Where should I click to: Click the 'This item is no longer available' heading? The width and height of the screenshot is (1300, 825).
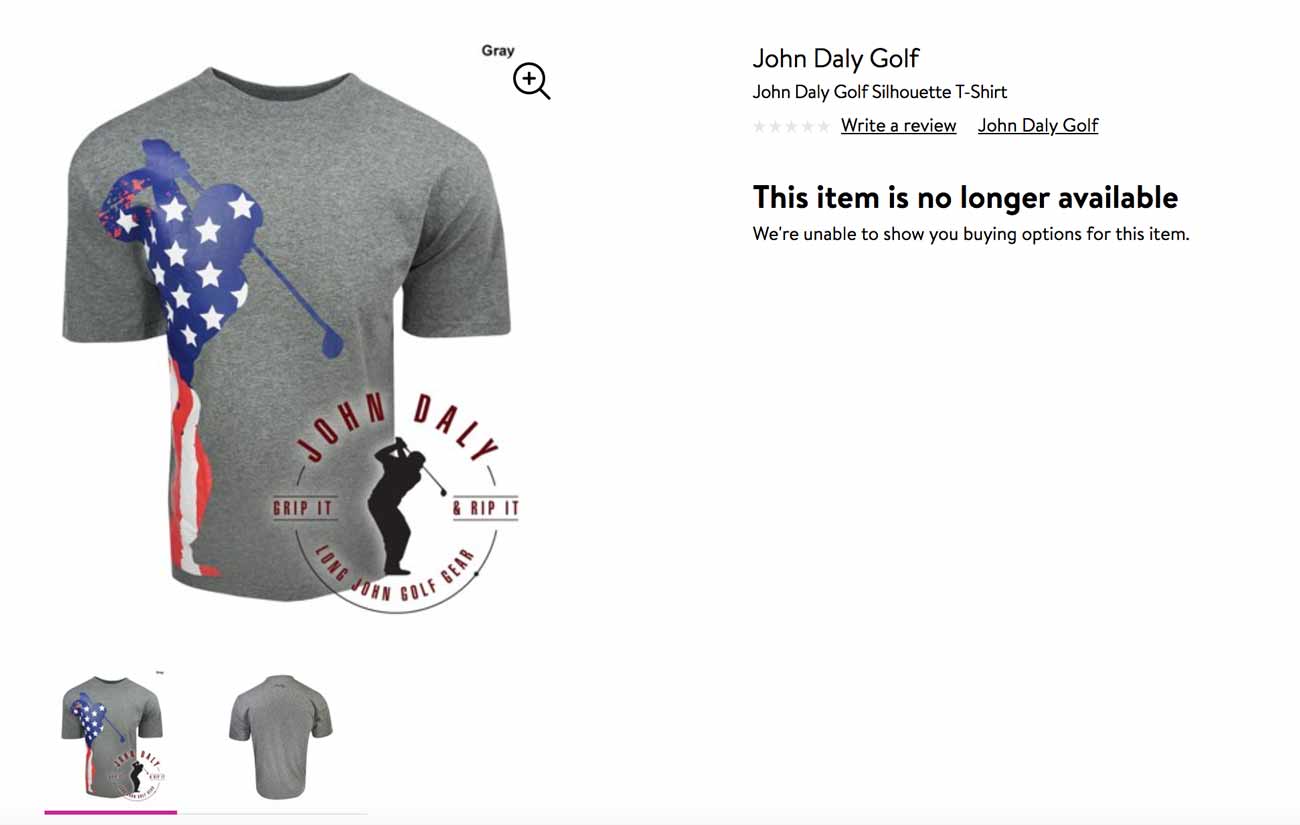tap(965, 197)
